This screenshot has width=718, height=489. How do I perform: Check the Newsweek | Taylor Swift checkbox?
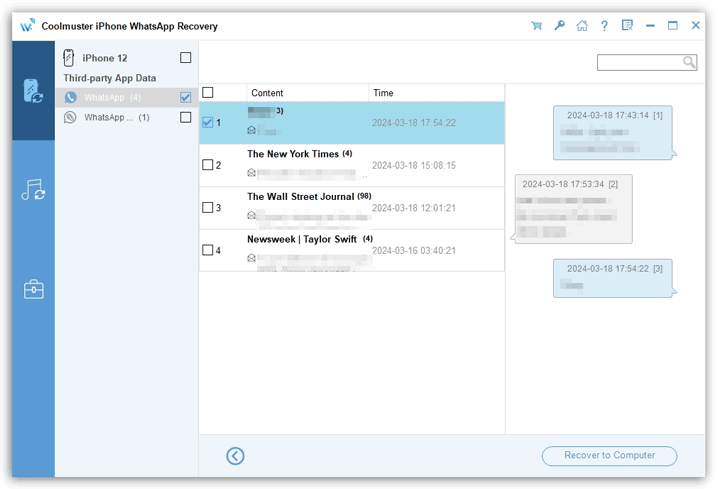tap(207, 250)
